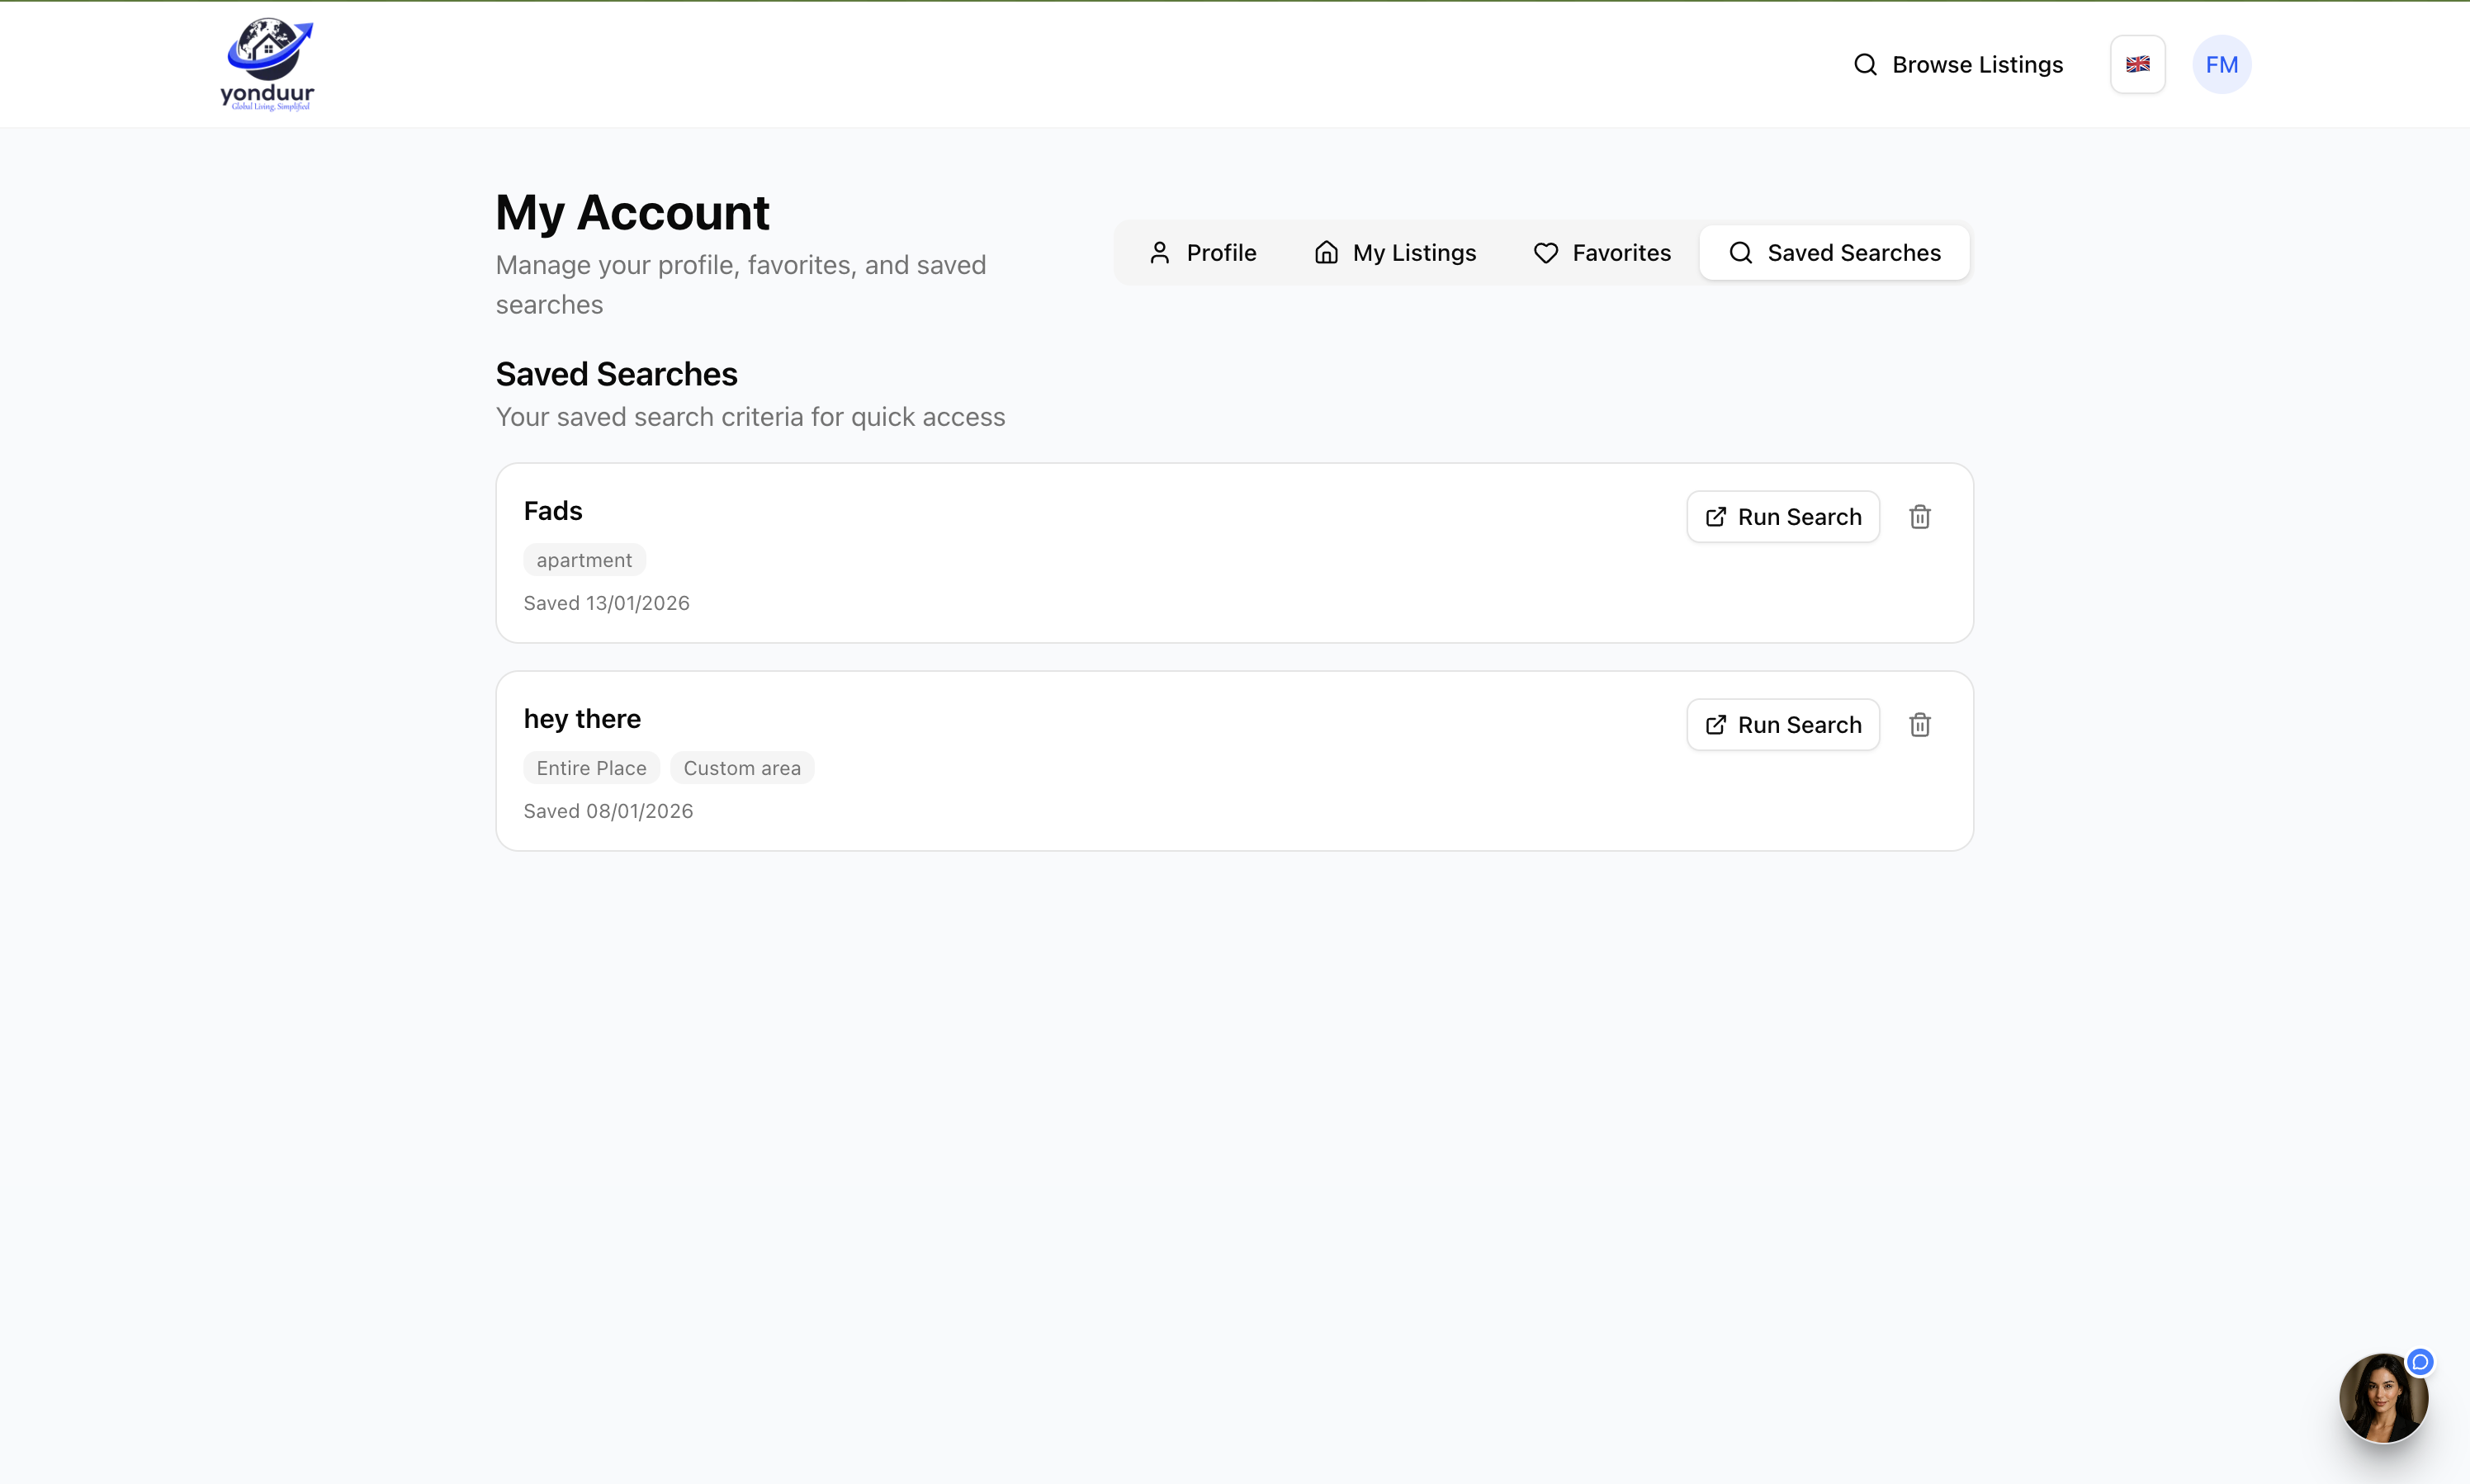Viewport: 2470px width, 1484px height.
Task: Switch to the Profile tab
Action: (1202, 252)
